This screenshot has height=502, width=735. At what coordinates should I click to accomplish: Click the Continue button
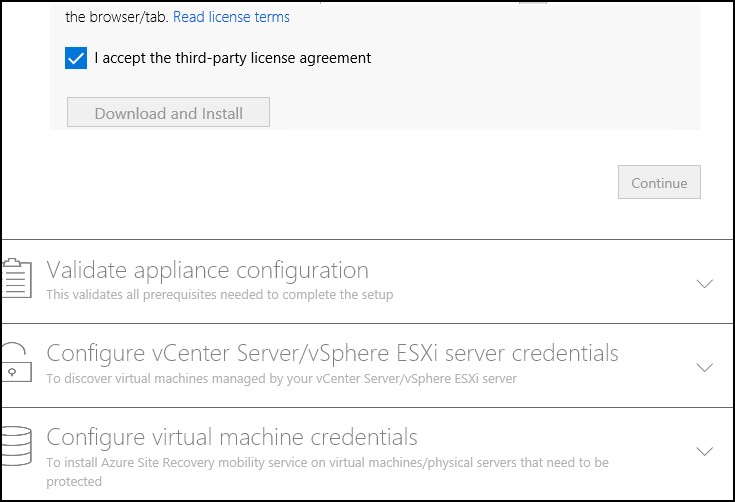click(659, 182)
